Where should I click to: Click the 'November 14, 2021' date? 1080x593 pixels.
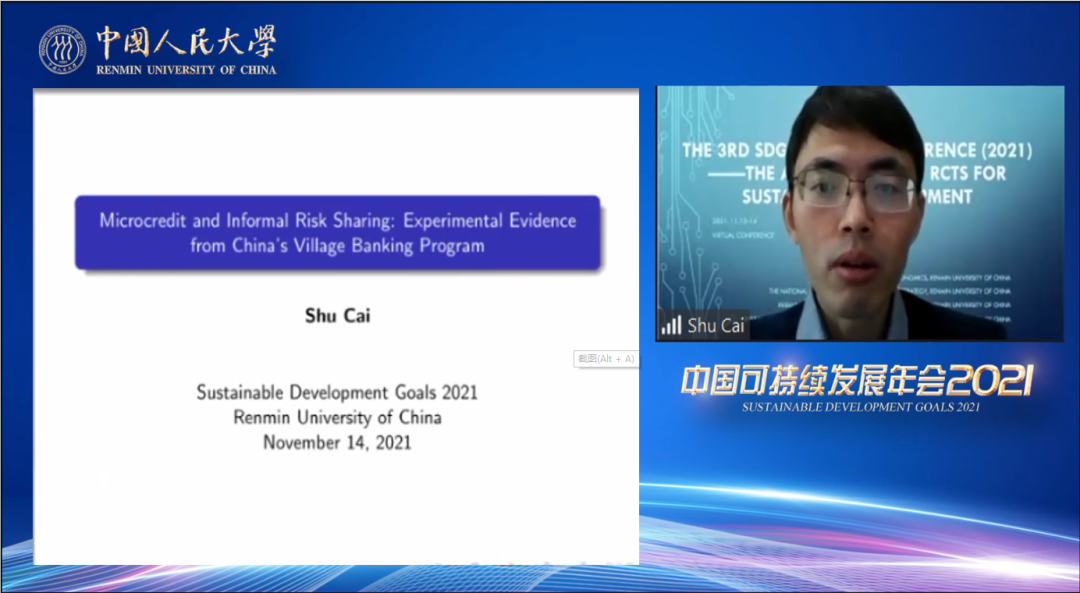337,442
